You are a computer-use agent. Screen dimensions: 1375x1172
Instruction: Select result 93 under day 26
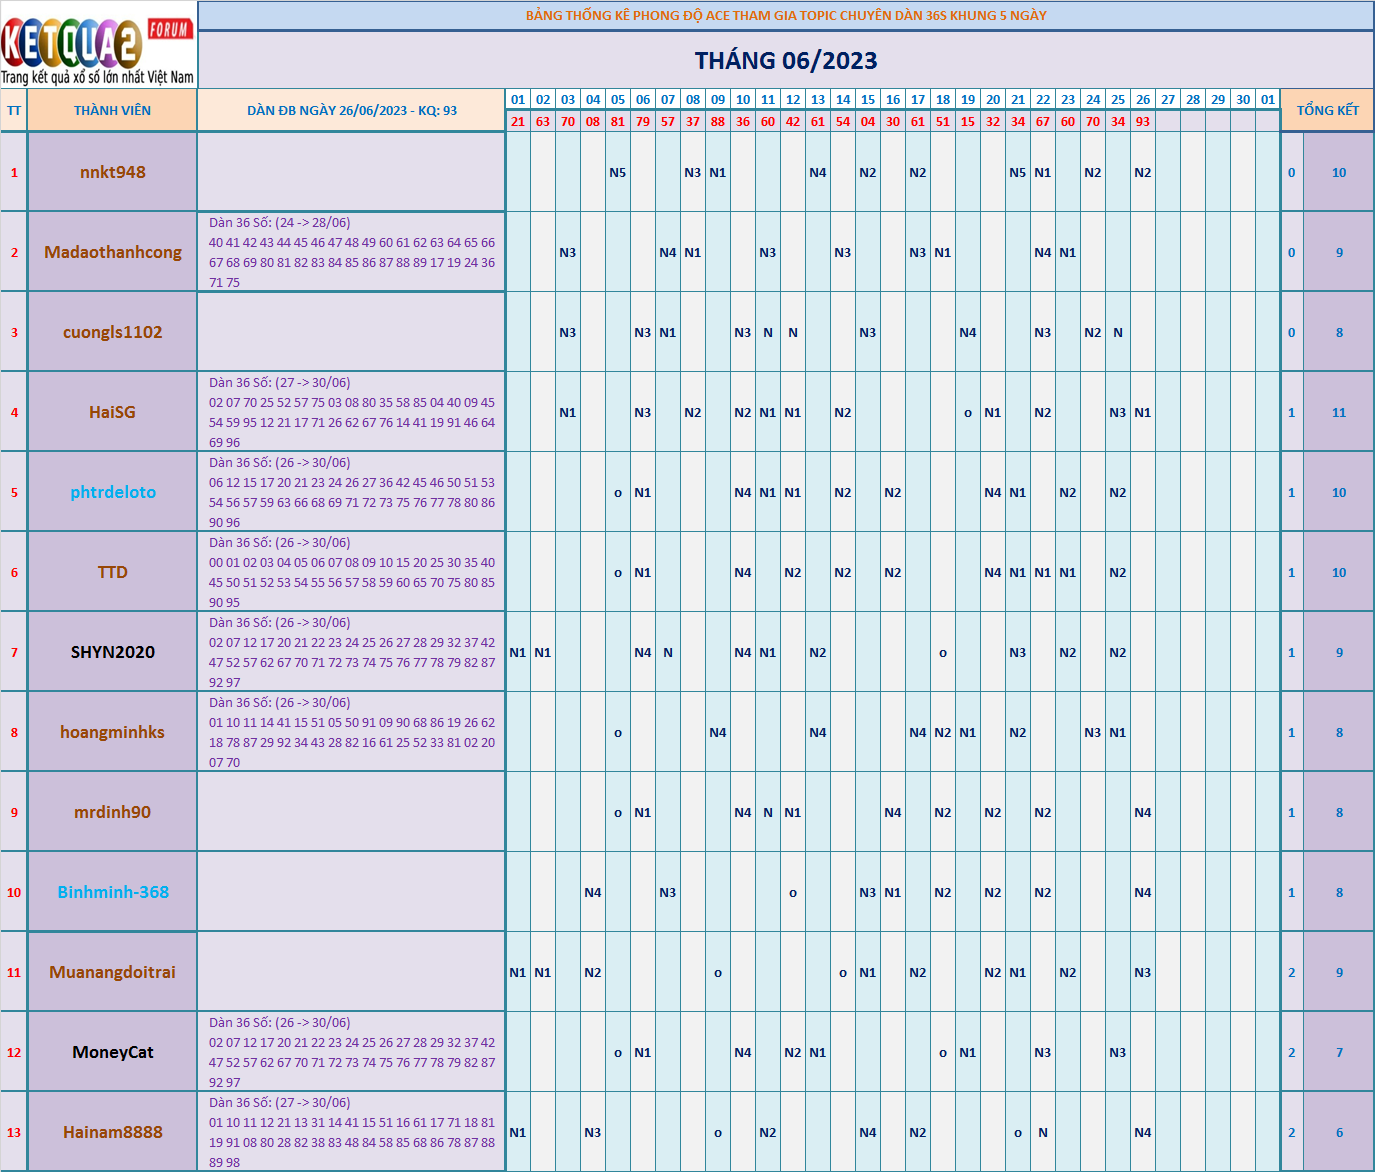pyautogui.click(x=1142, y=121)
